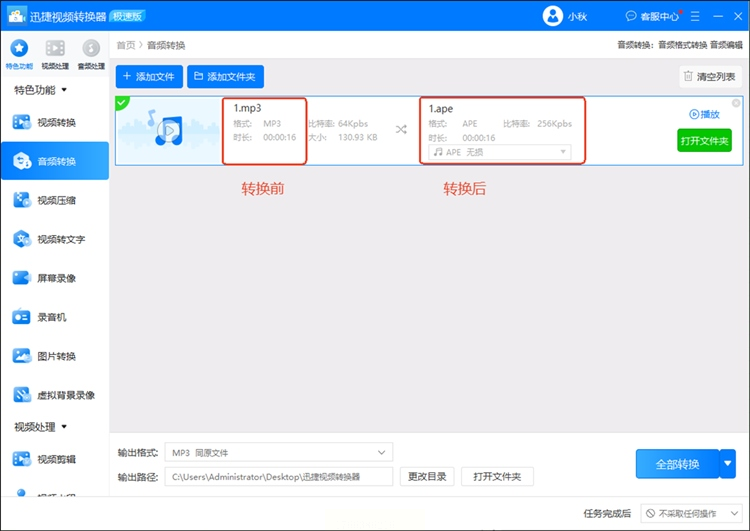Screen dimensions: 750x531
Task: Click the 1.mp3 source file name
Action: click(247, 108)
